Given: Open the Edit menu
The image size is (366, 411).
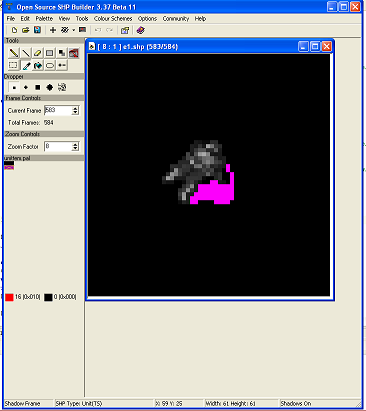Looking at the screenshot, I should coord(25,19).
